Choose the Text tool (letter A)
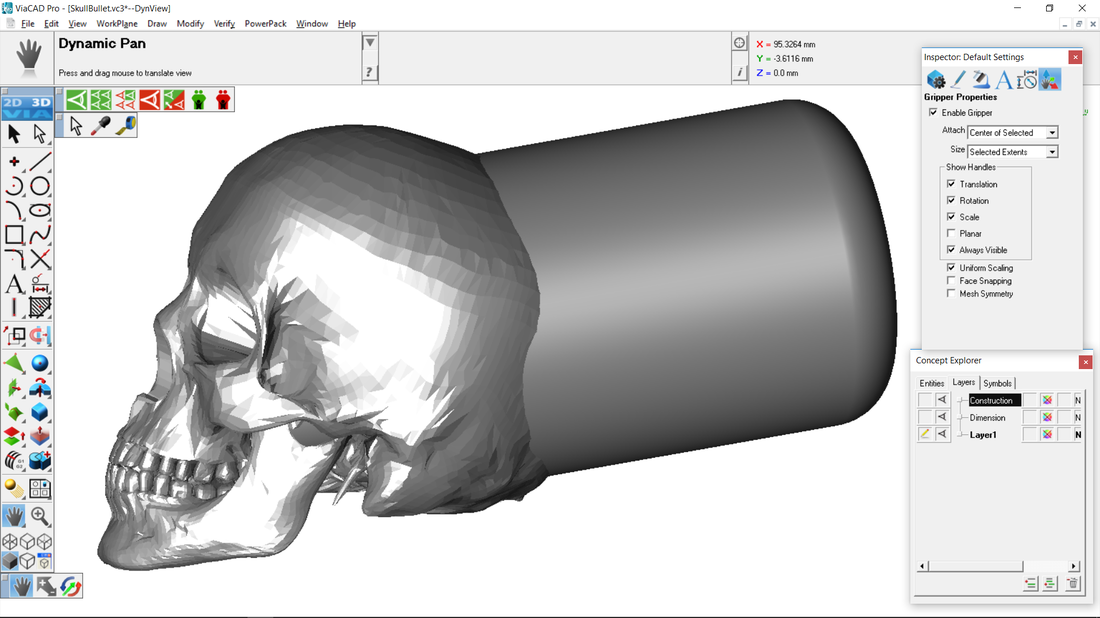The image size is (1100, 618). point(14,284)
